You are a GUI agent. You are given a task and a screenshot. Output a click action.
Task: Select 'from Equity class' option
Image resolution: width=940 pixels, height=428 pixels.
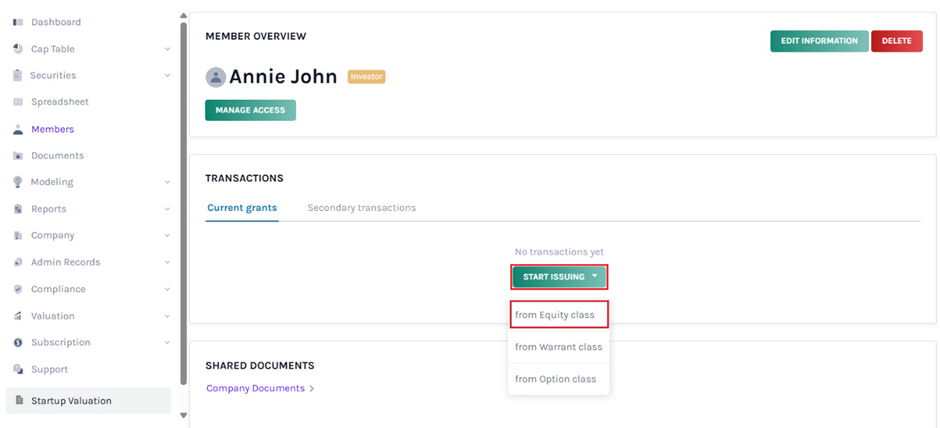(555, 315)
